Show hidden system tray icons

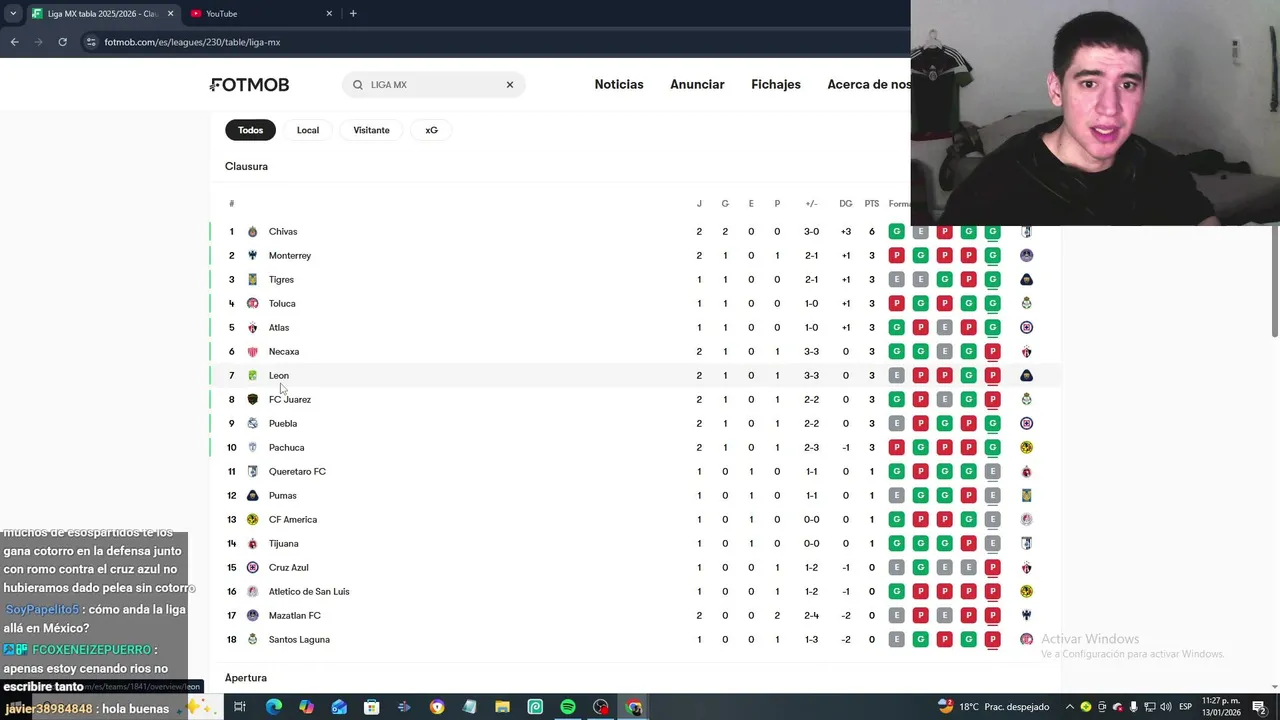(1068, 707)
